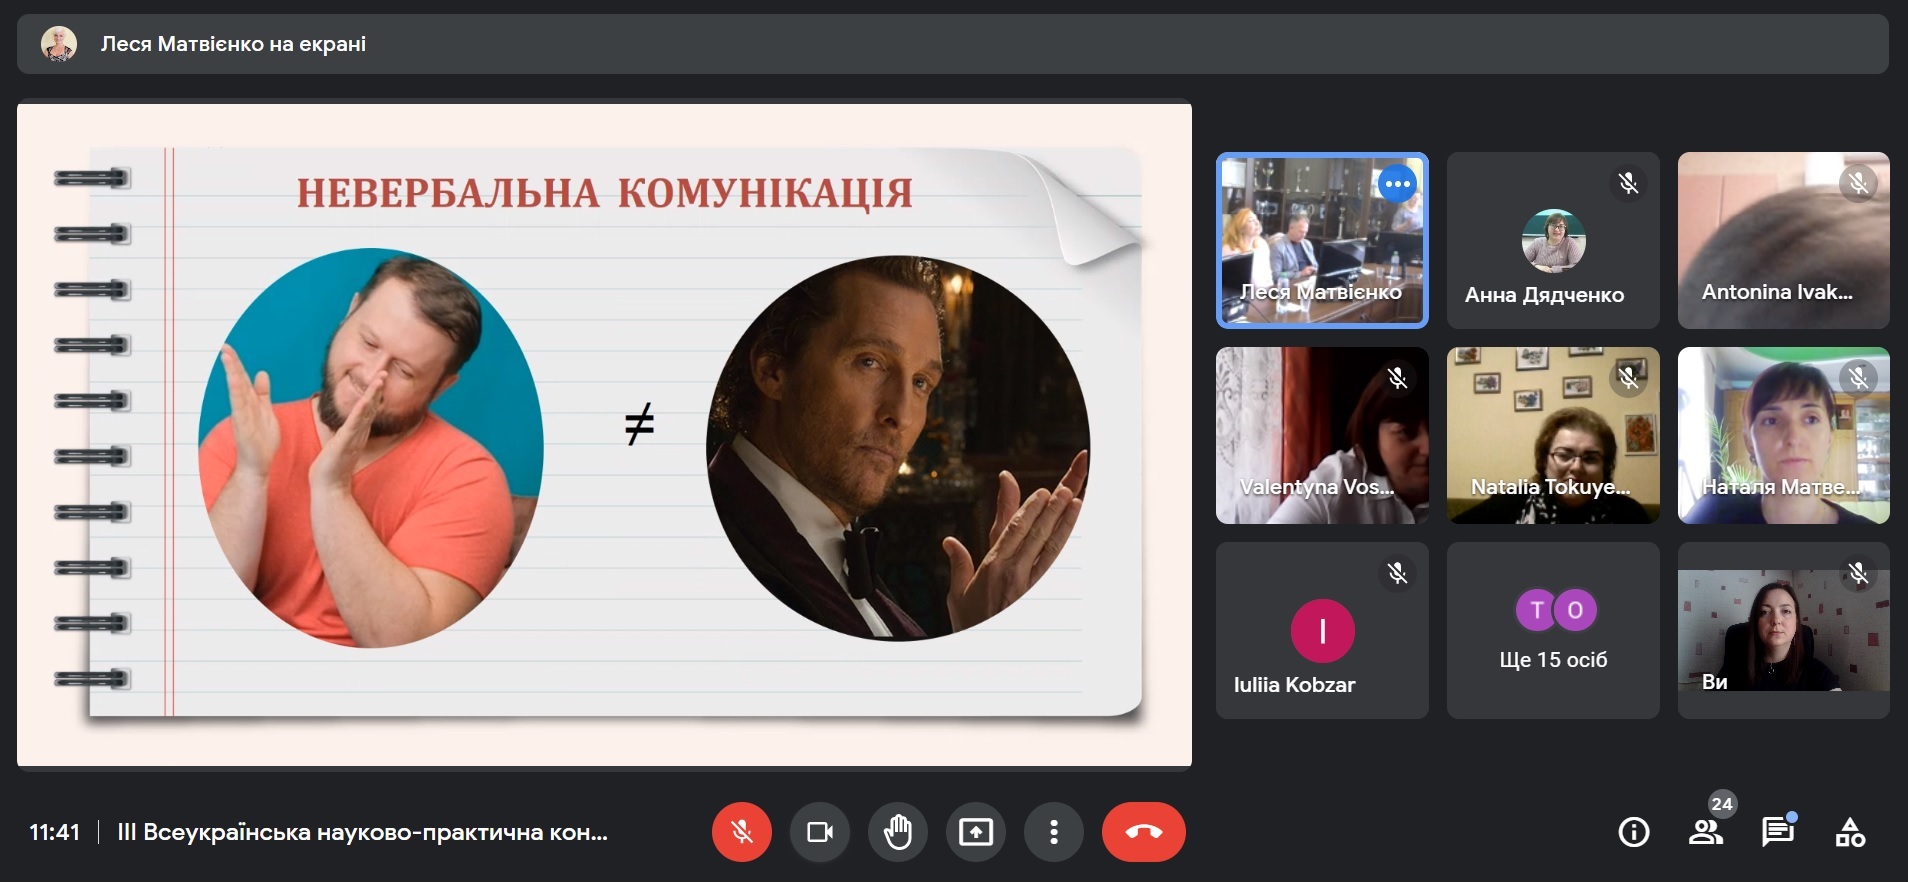Viewport: 1908px width, 882px height.
Task: Click the purple 'T' avatar in the overflow tile
Action: 1537,610
